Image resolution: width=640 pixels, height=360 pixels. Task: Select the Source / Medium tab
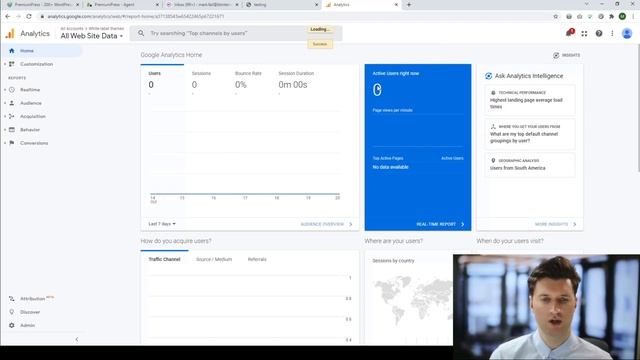click(x=214, y=259)
